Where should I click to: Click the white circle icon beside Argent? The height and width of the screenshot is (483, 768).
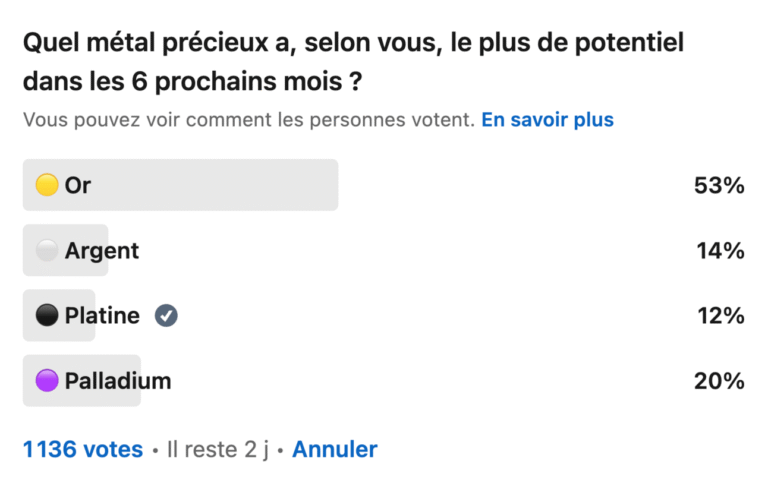point(47,251)
